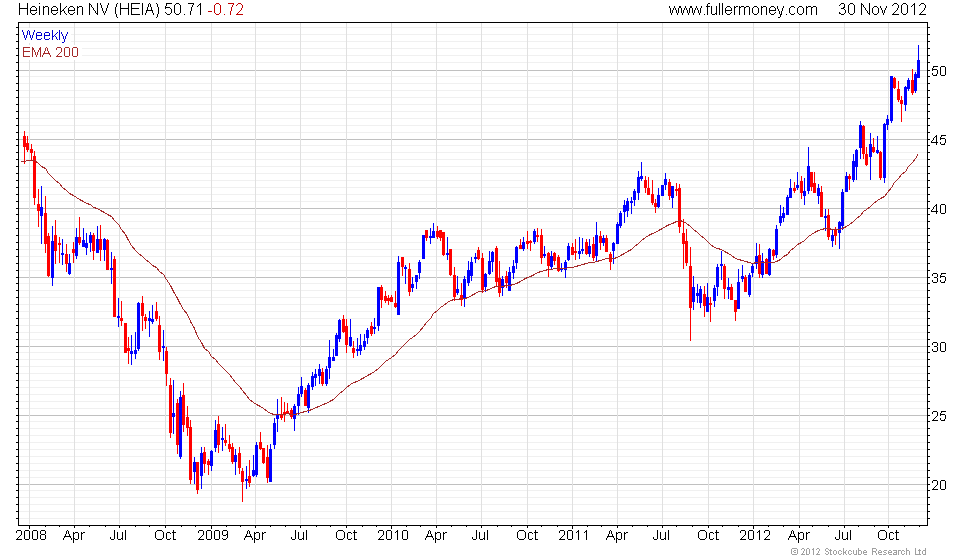Screen dimensions: 980x560
Task: Select the 'EMA 200' legend label
Action: (51, 52)
